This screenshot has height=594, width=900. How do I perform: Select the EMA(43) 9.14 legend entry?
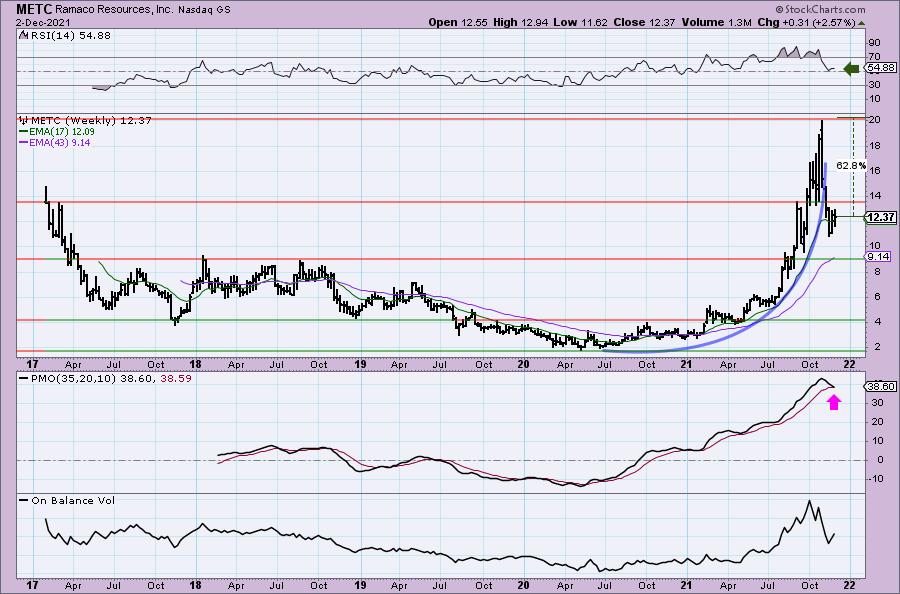[60, 142]
